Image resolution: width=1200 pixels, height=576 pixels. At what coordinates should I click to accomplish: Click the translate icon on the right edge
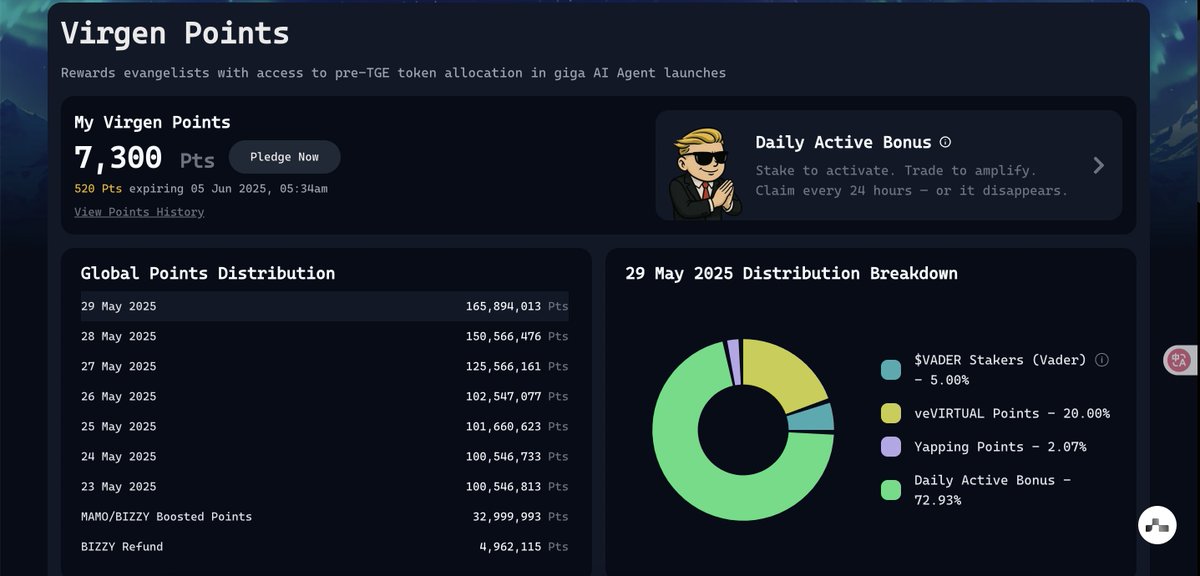tap(1179, 361)
